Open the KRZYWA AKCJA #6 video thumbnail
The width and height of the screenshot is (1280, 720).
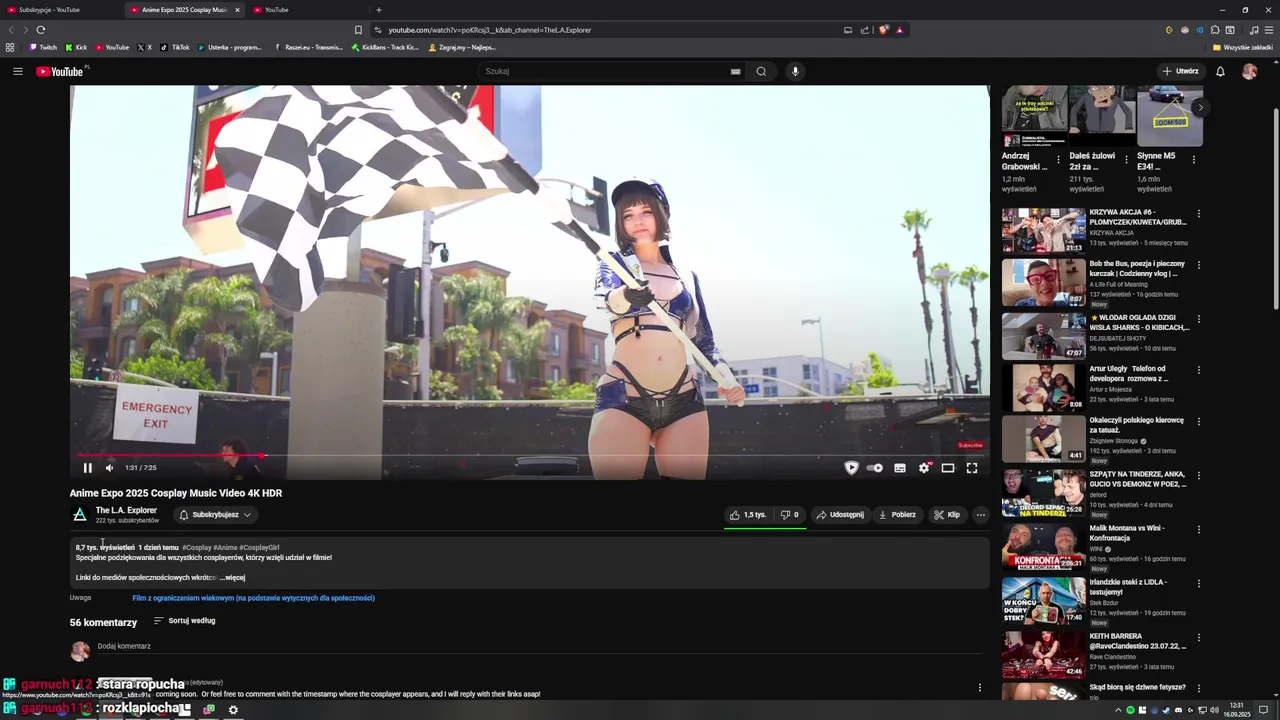[1044, 230]
